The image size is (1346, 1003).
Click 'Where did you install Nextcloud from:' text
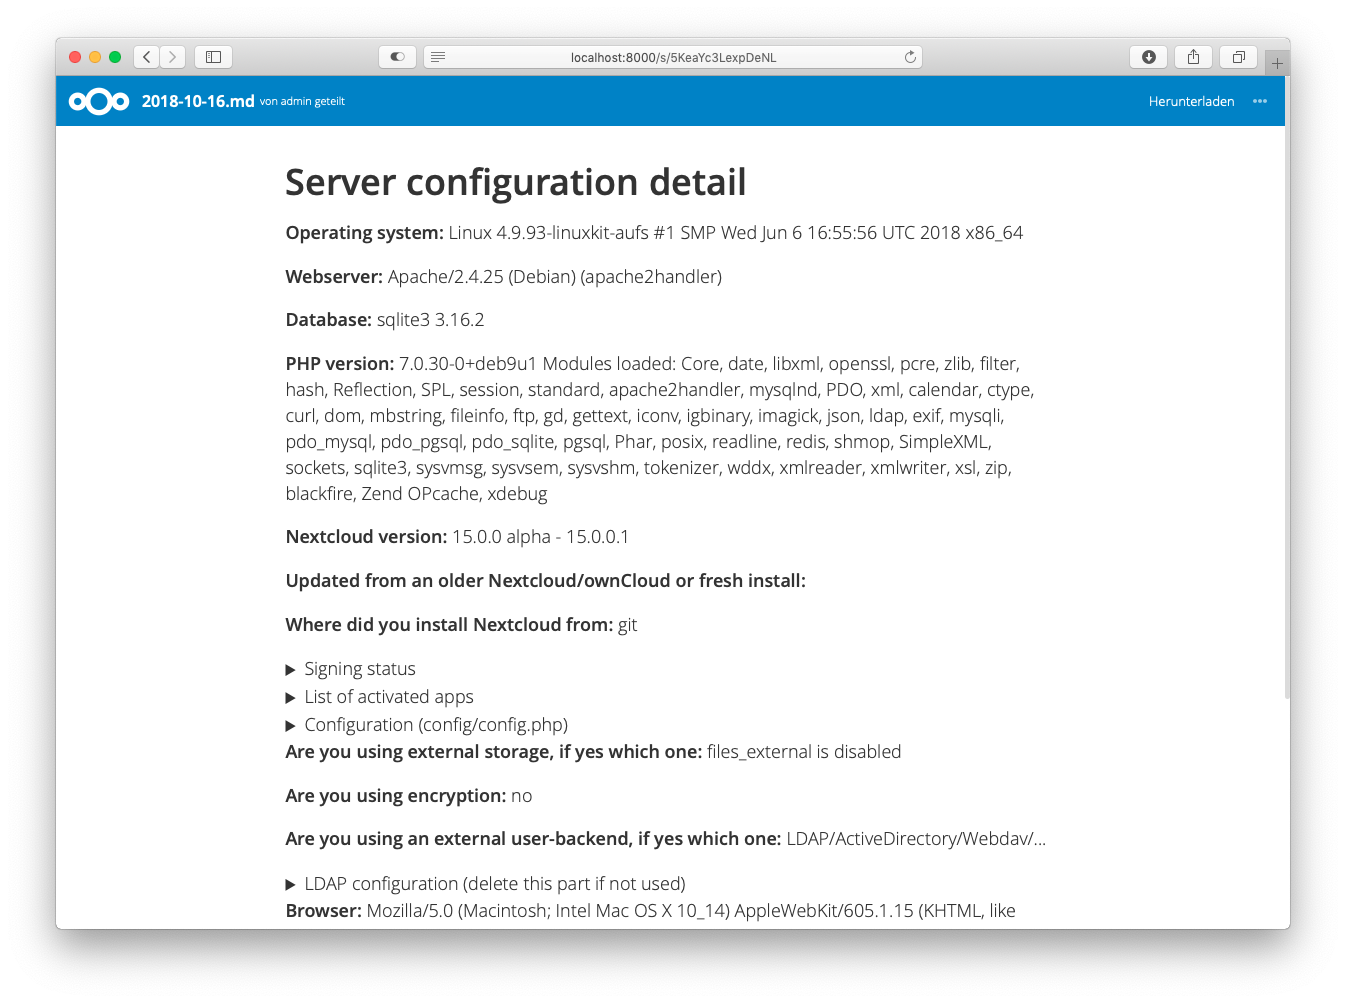(x=449, y=625)
